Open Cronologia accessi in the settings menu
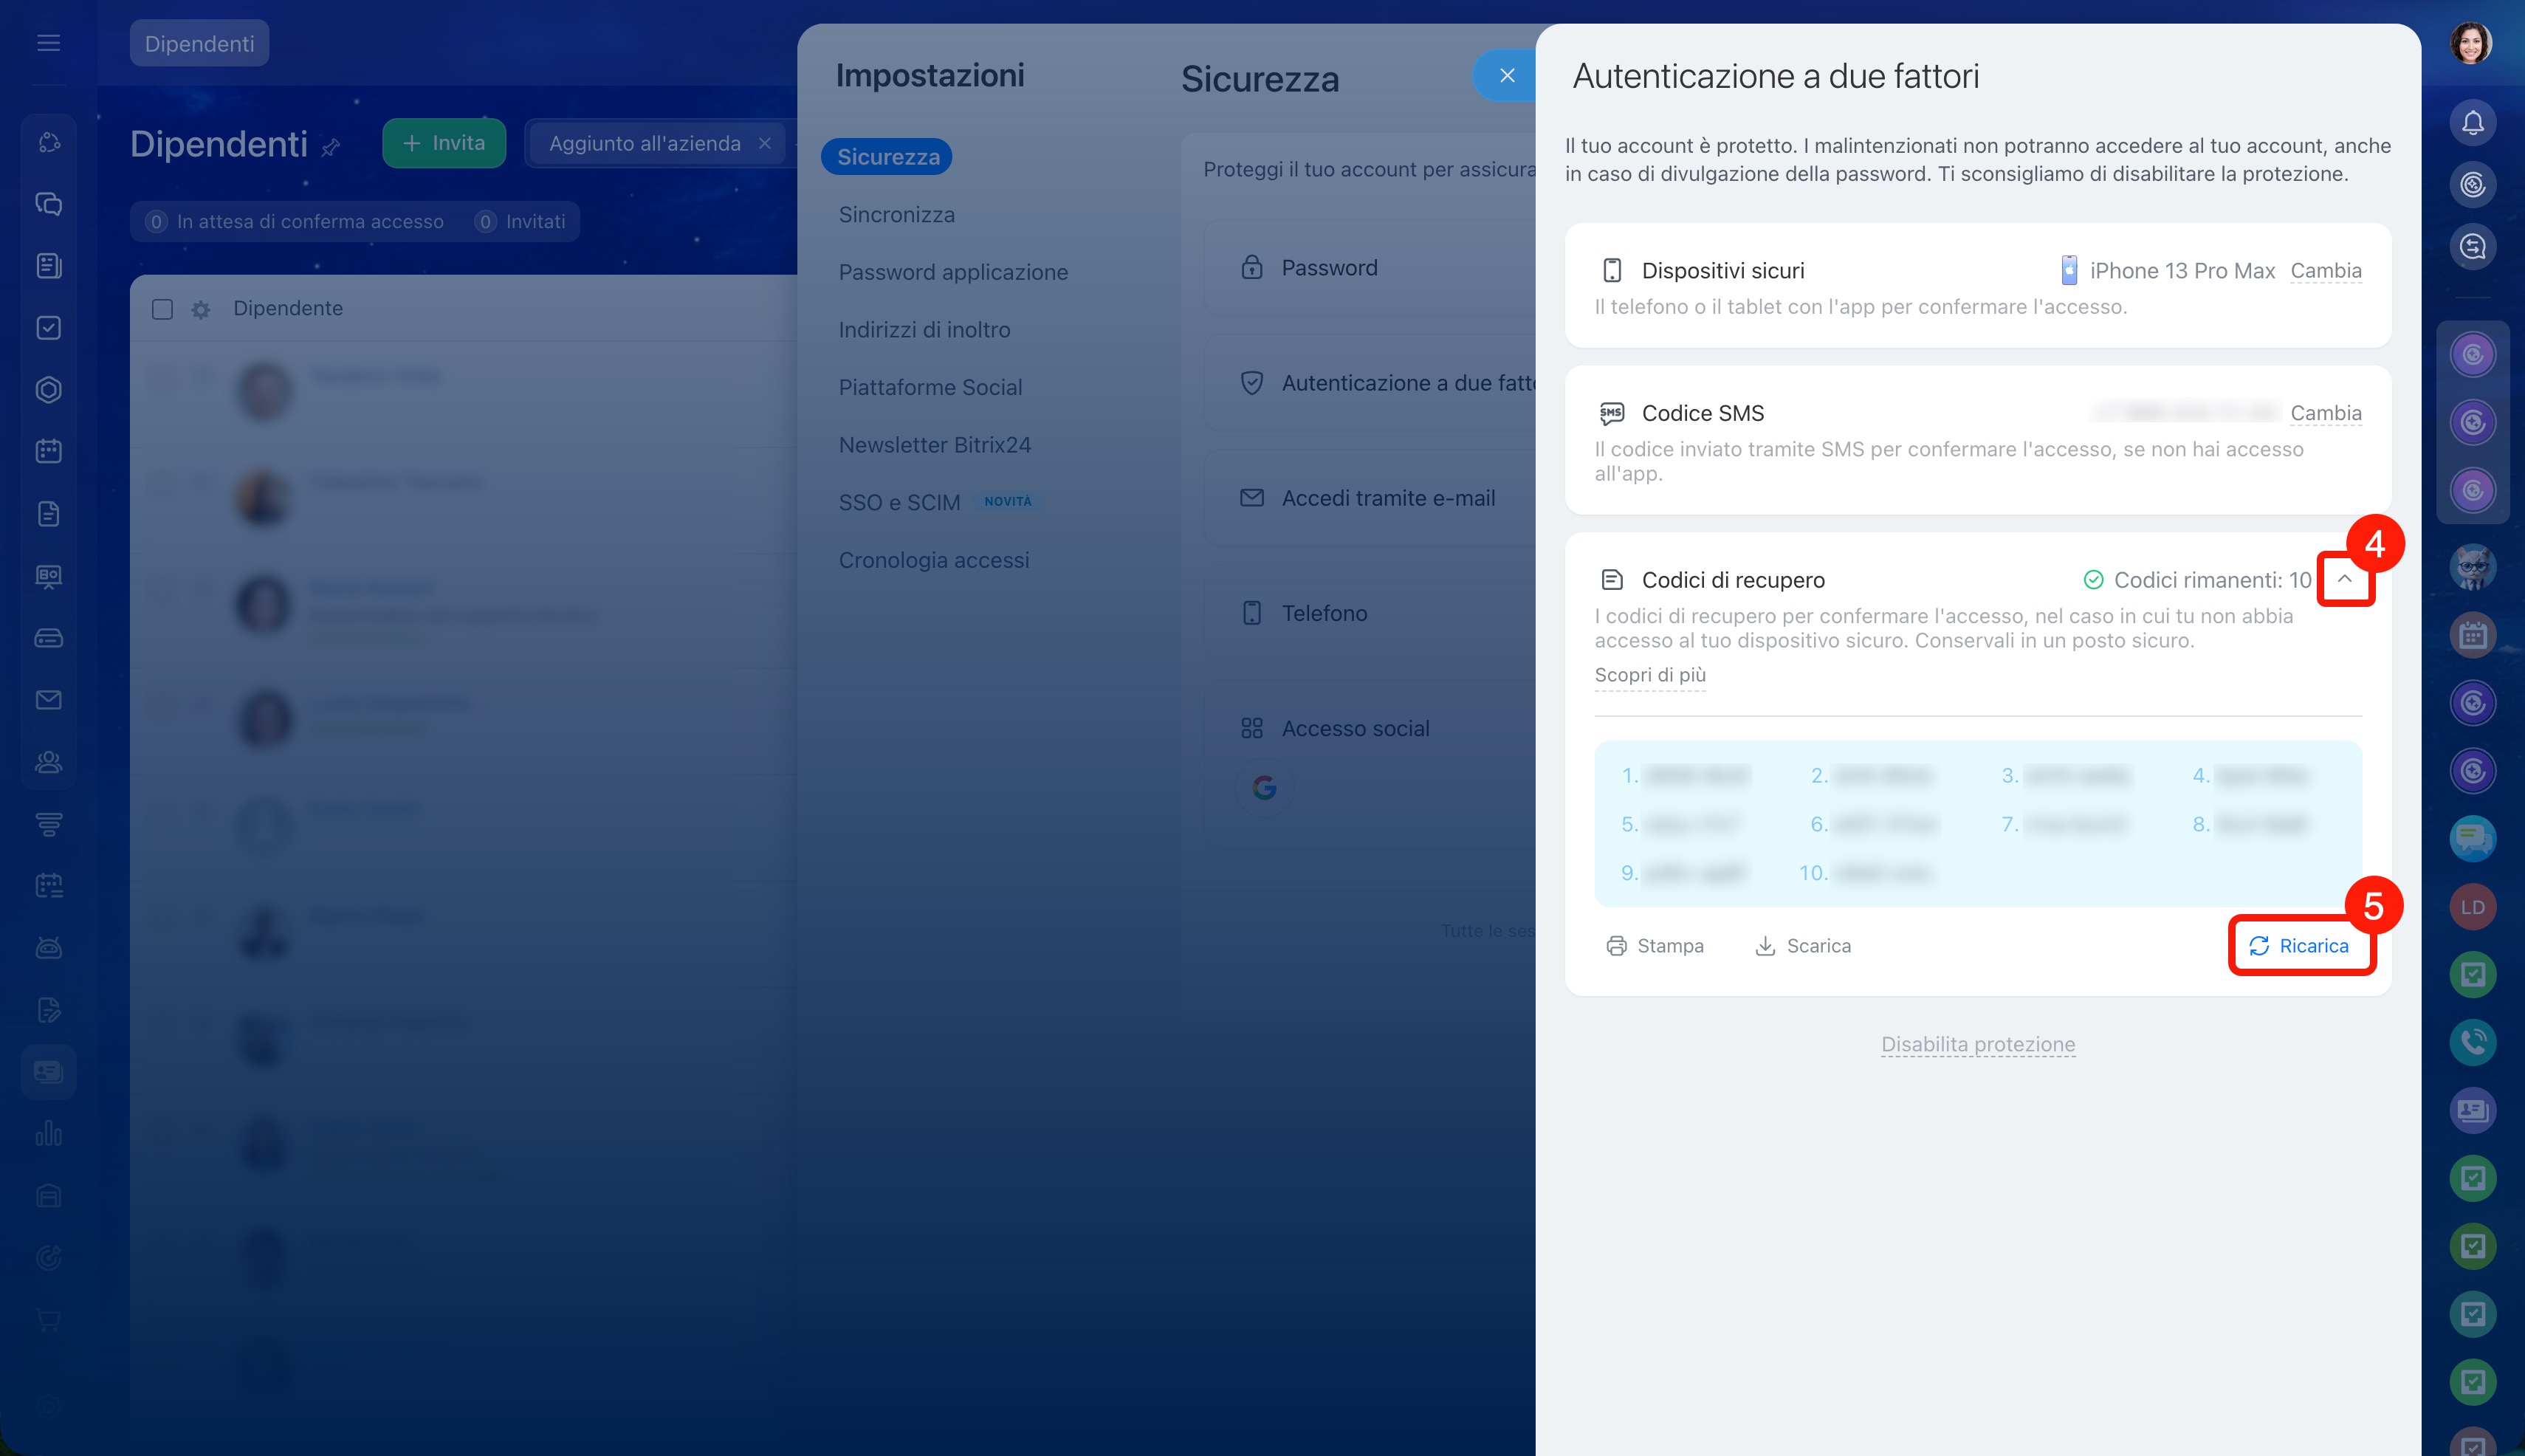Viewport: 2525px width, 1456px height. (933, 560)
